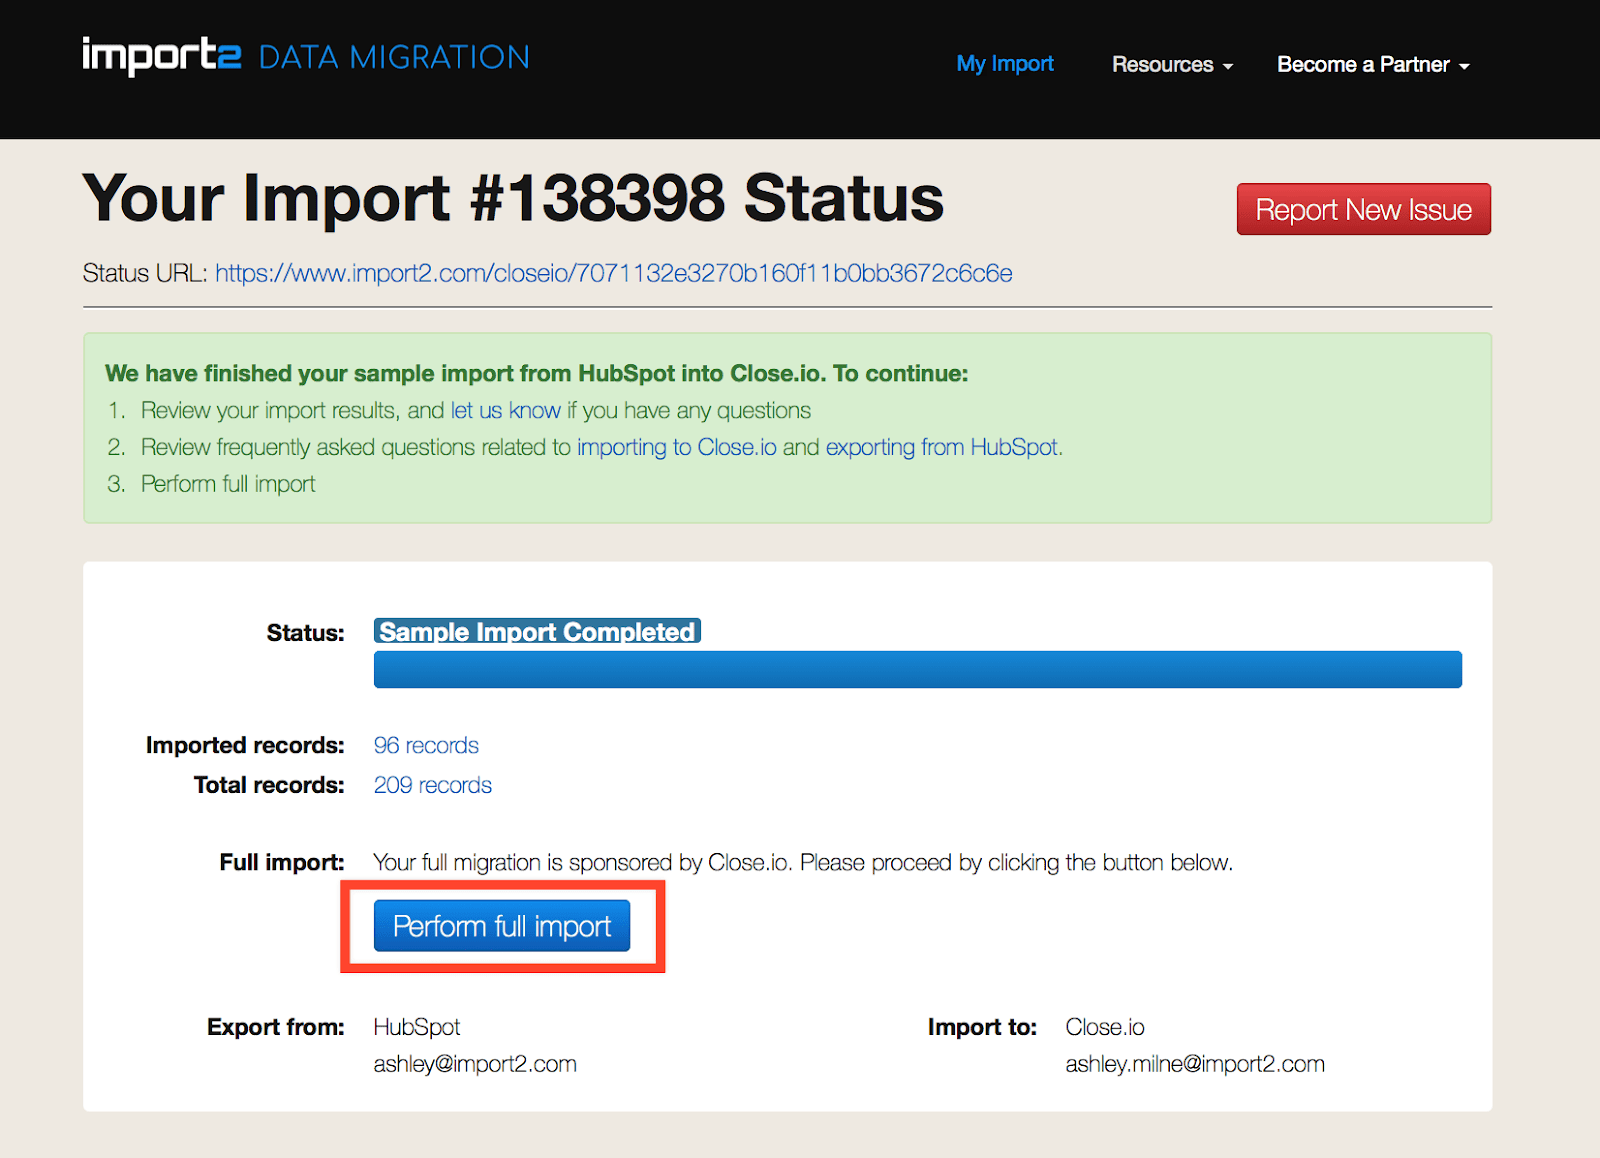Click the 'Import to:' field label
1600x1158 pixels.
(x=982, y=1027)
